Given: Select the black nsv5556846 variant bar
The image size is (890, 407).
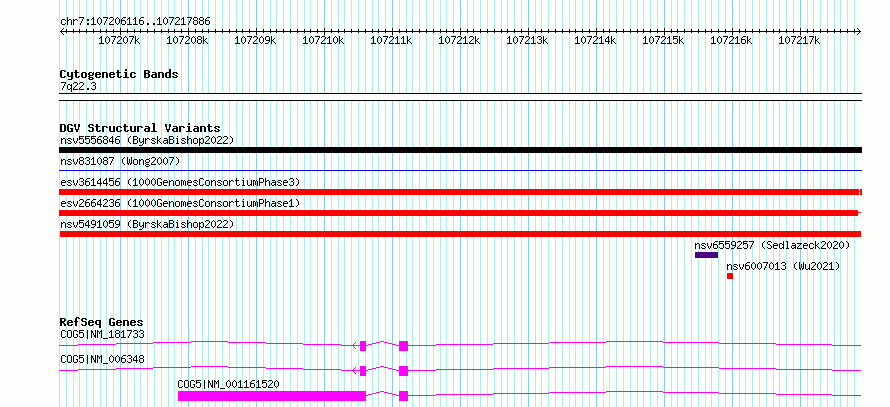Looking at the screenshot, I should (x=460, y=150).
